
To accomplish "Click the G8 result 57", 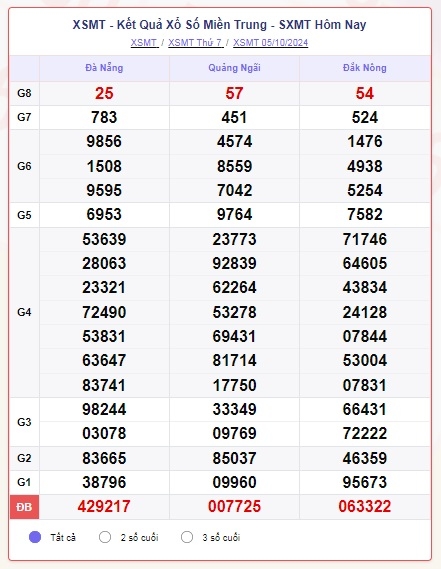I will tap(234, 93).
